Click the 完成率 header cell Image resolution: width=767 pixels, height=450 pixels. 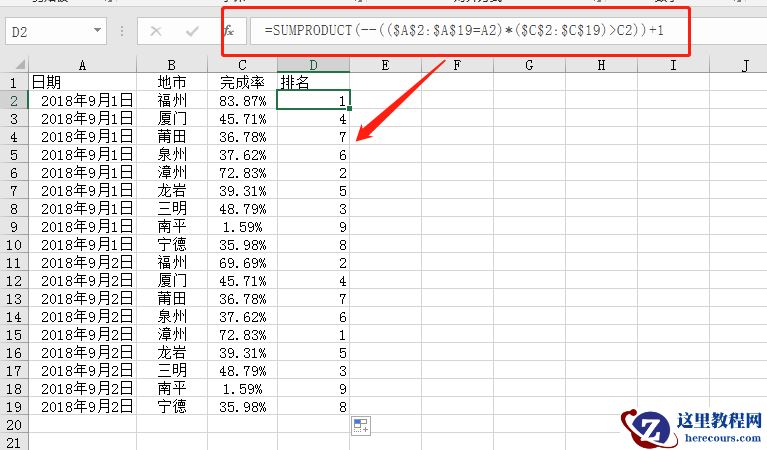click(242, 82)
